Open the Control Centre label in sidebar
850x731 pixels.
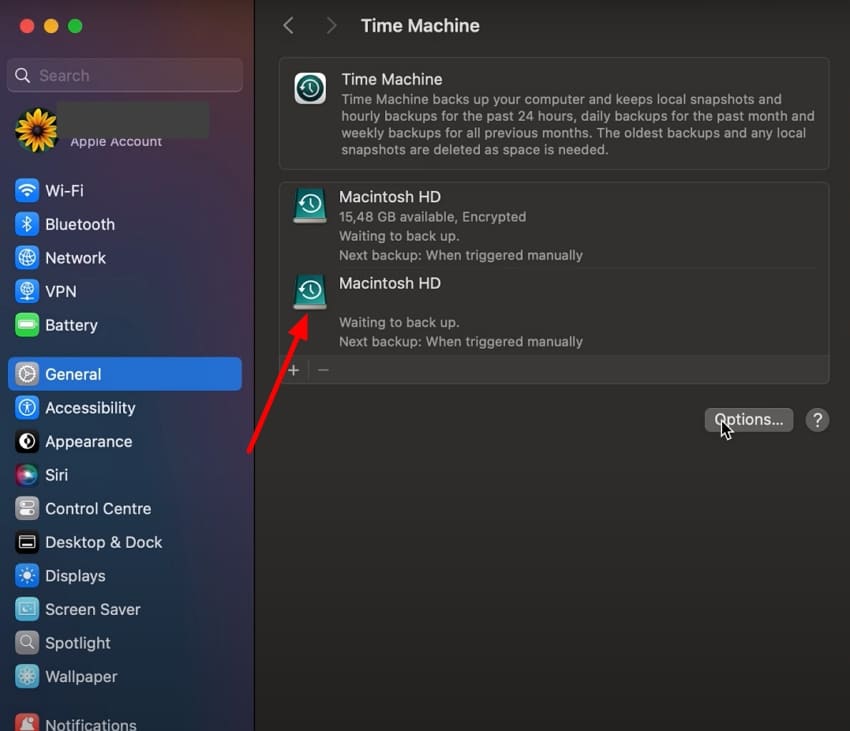[x=98, y=509]
